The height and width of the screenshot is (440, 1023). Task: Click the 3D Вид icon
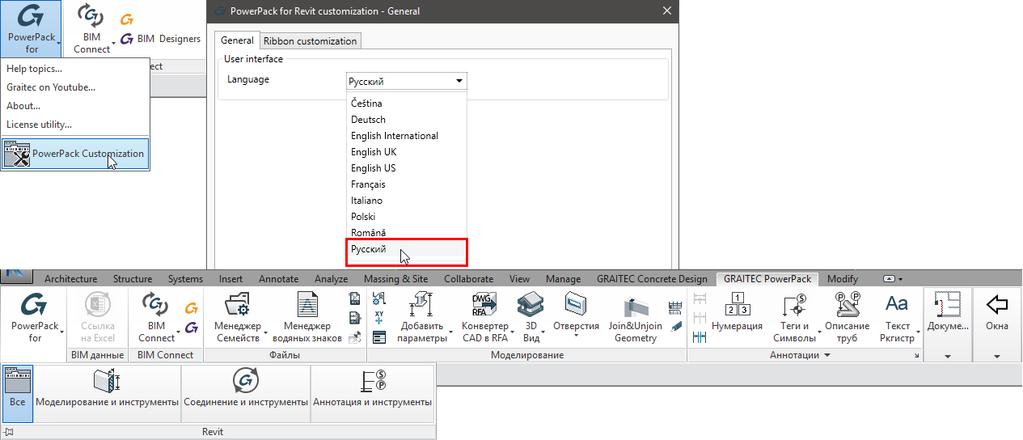click(528, 304)
